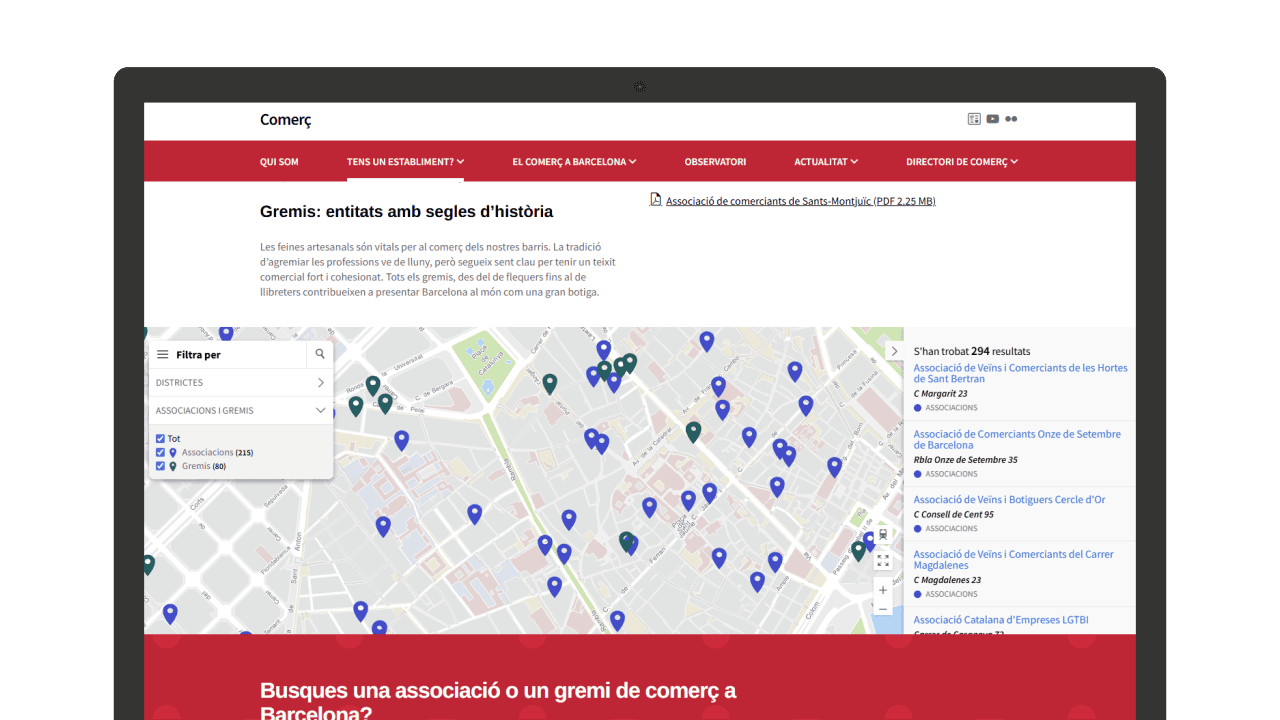Open the search in the map filter panel
The image size is (1280, 720).
tap(319, 353)
